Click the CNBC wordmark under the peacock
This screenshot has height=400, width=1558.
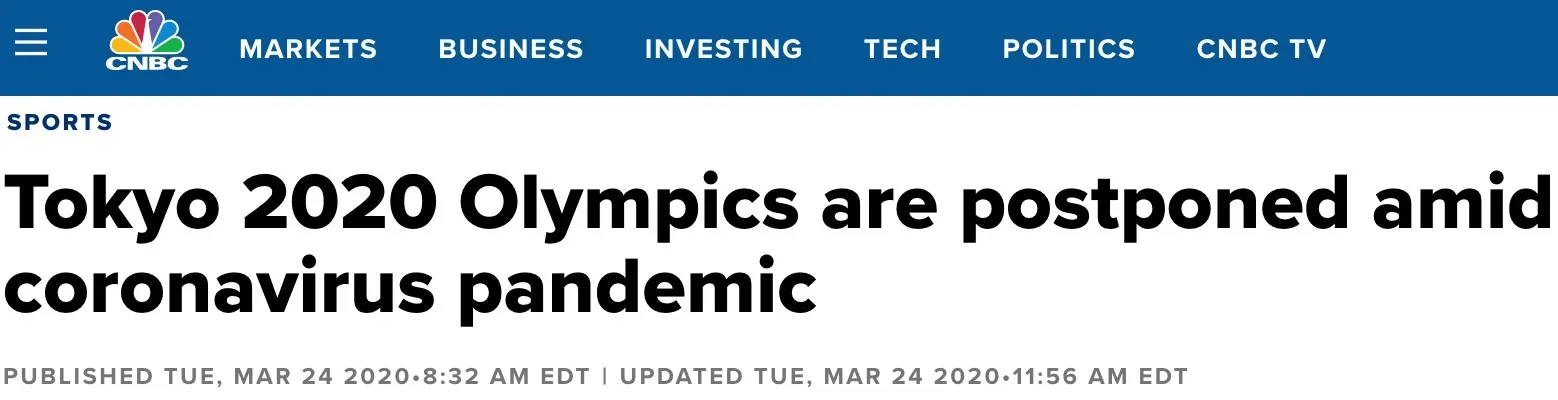[x=148, y=63]
